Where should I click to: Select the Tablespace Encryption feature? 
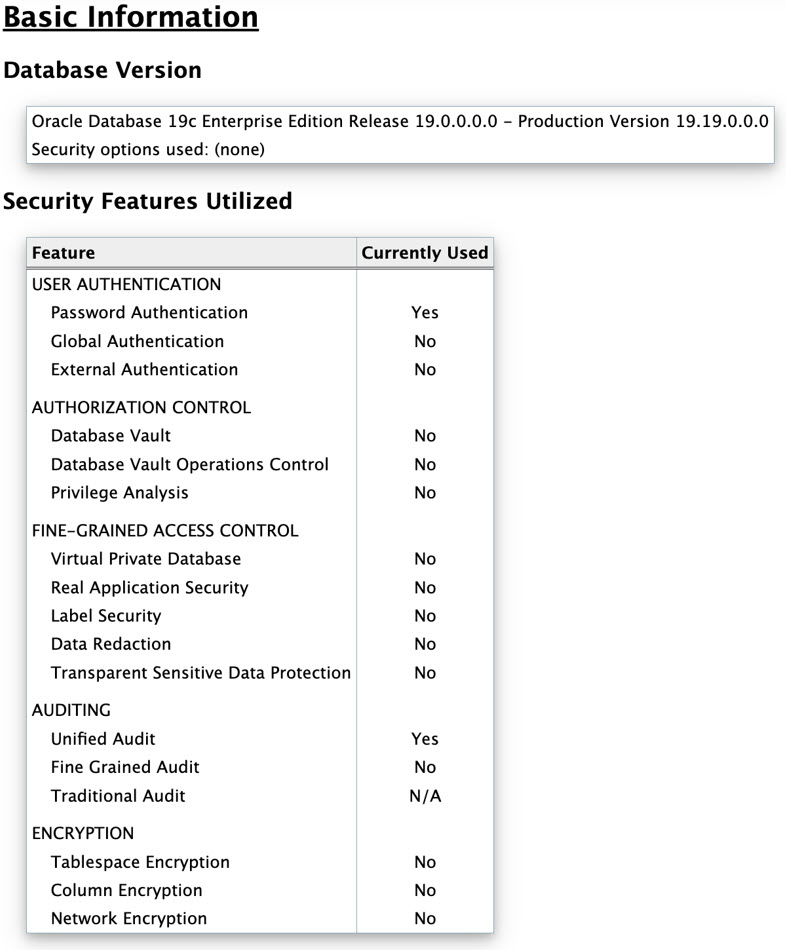[x=140, y=862]
